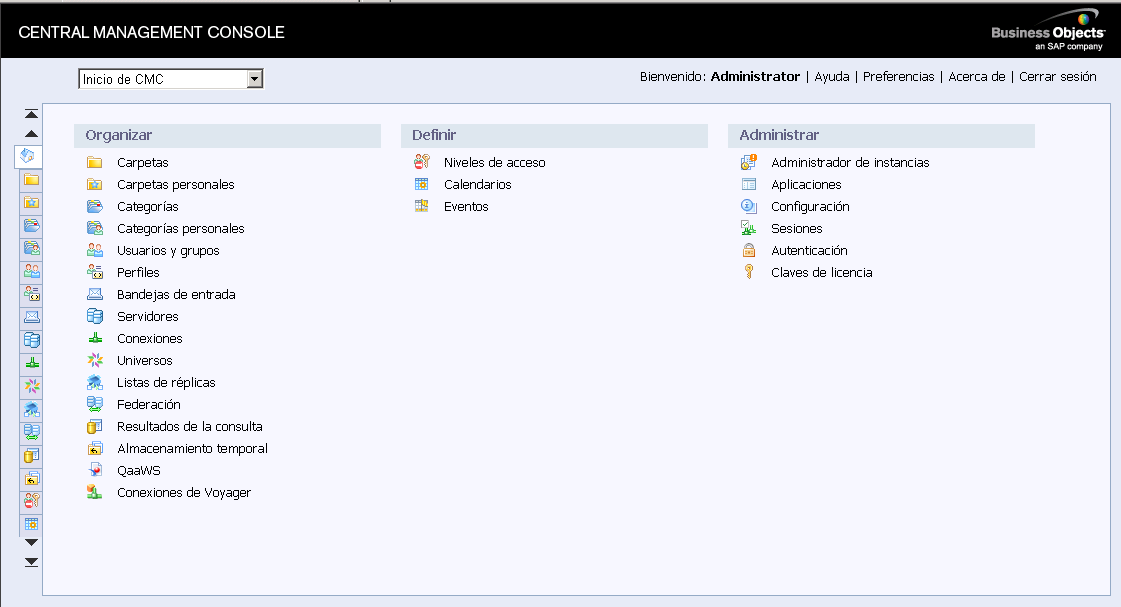This screenshot has height=607, width=1121.
Task: Click the Sesiones icon under Administrar
Action: tap(749, 229)
